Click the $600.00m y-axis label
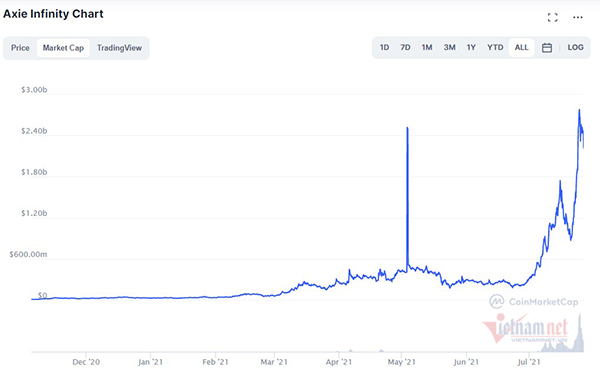This screenshot has height=374, width=600. (28, 255)
